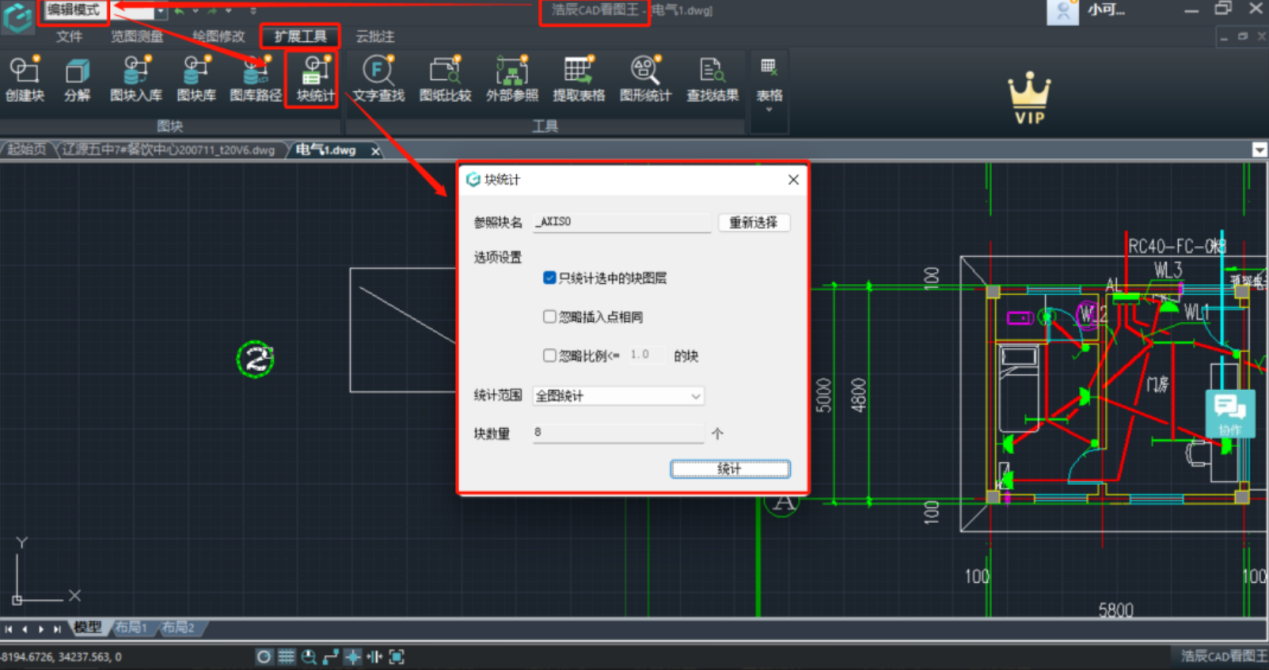The height and width of the screenshot is (670, 1269).
Task: Click the gold VIP crown icon
Action: coord(1029,98)
